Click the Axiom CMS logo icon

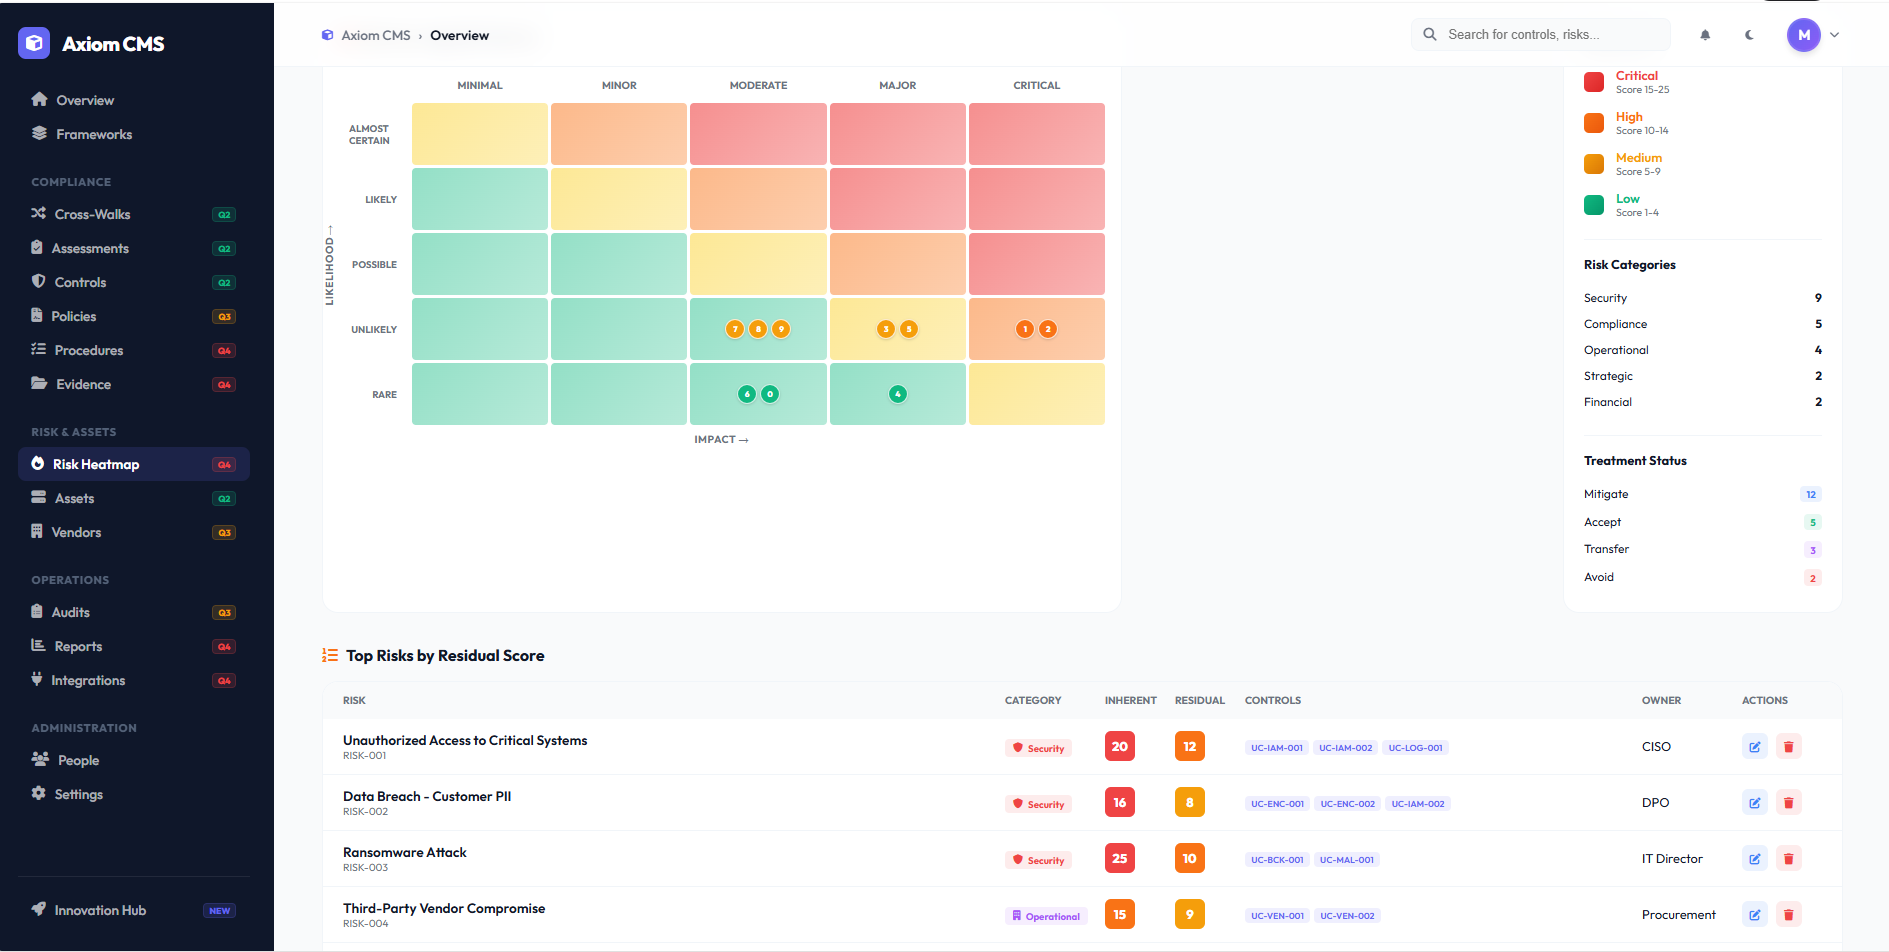33,43
